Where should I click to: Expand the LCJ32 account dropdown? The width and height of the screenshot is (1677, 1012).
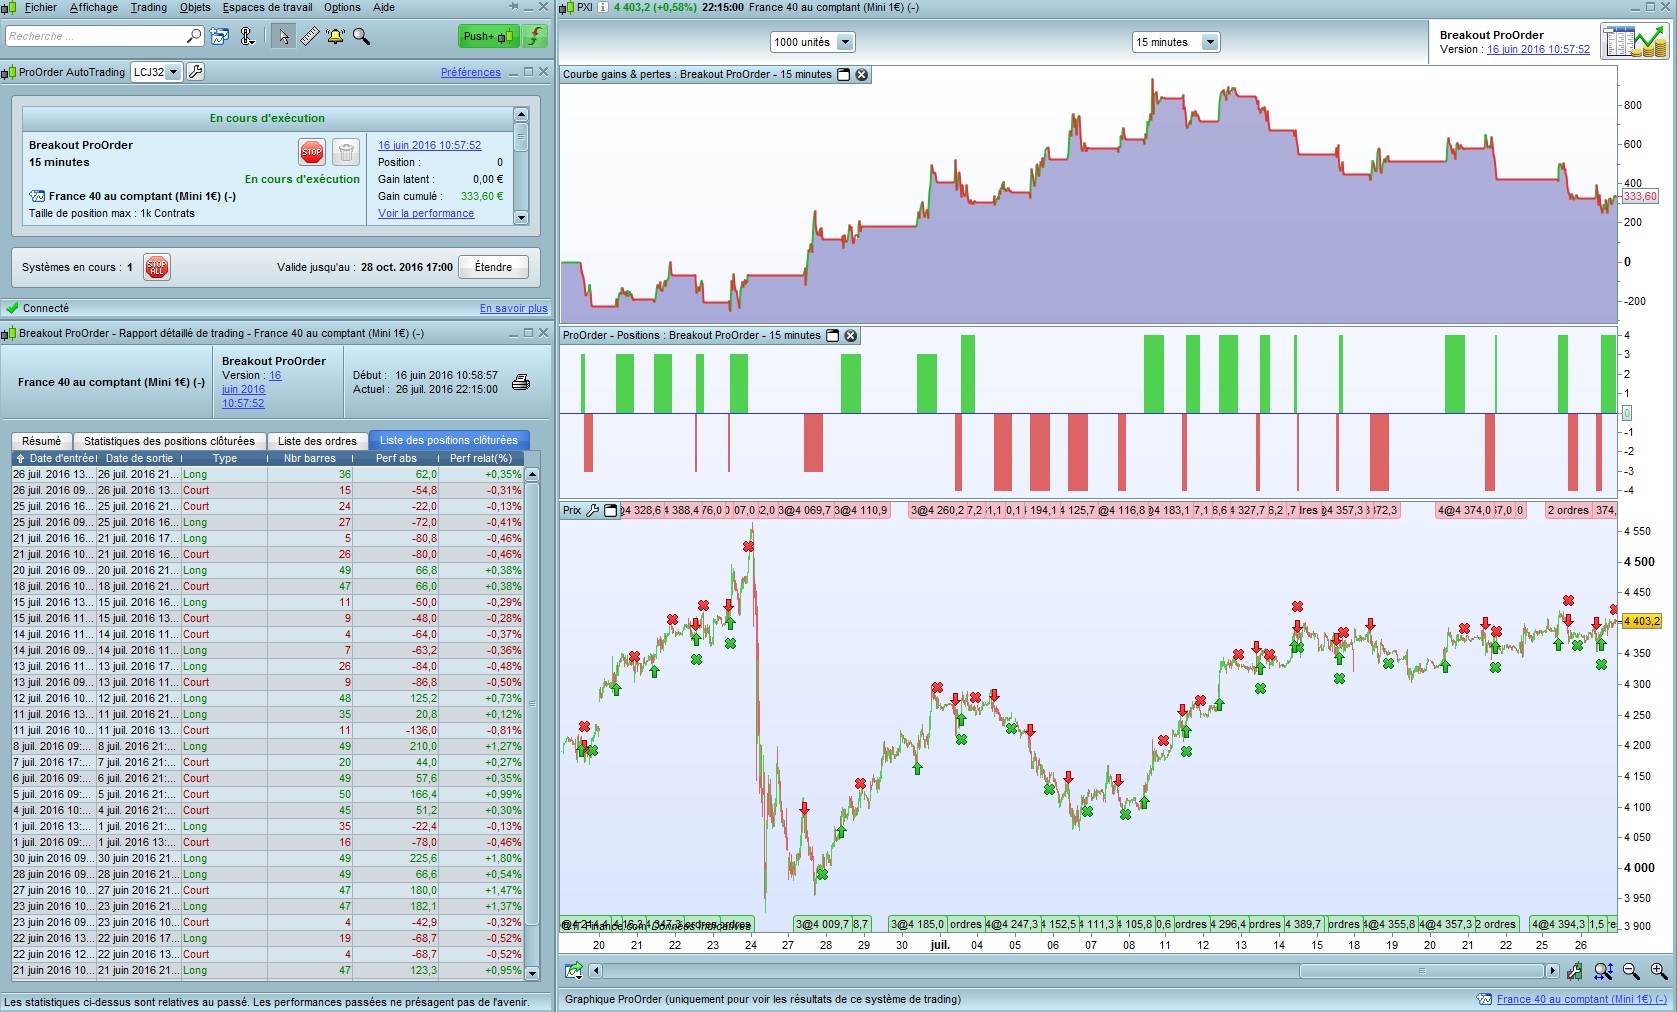(x=174, y=72)
